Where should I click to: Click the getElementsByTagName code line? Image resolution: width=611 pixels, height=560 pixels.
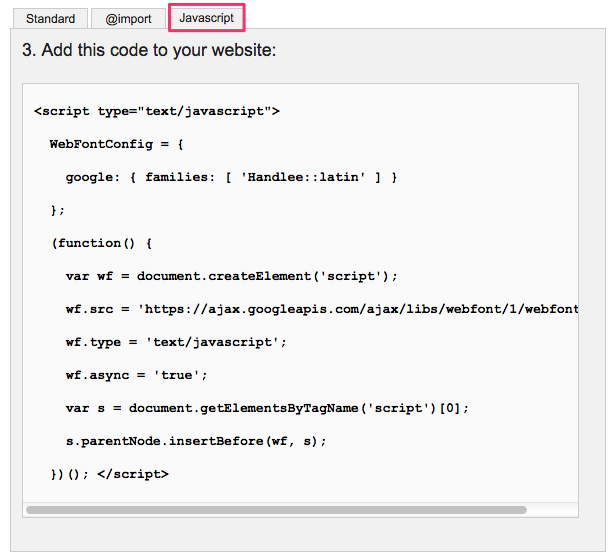(x=267, y=408)
